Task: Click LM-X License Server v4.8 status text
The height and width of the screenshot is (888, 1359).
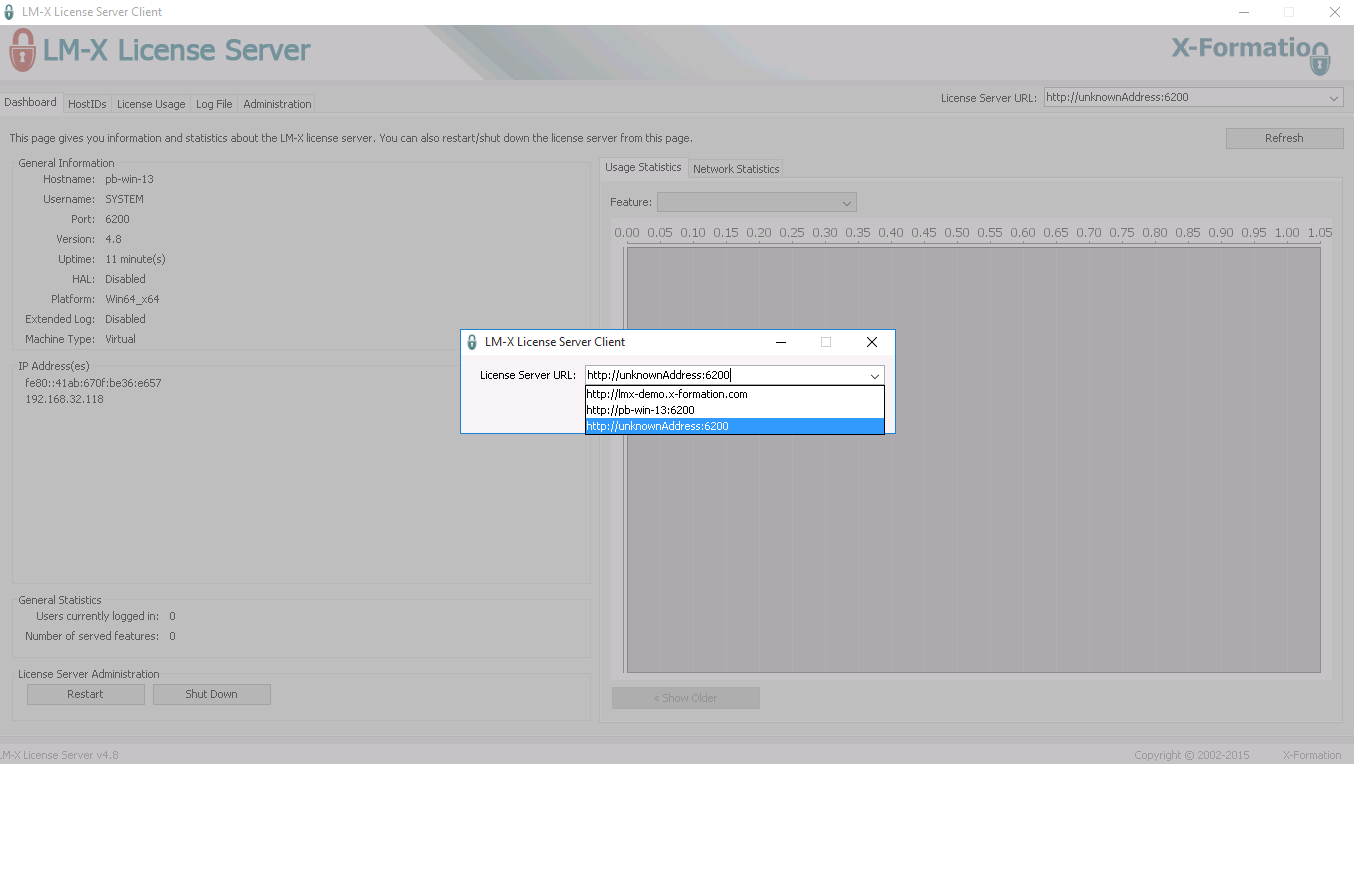Action: [x=59, y=755]
